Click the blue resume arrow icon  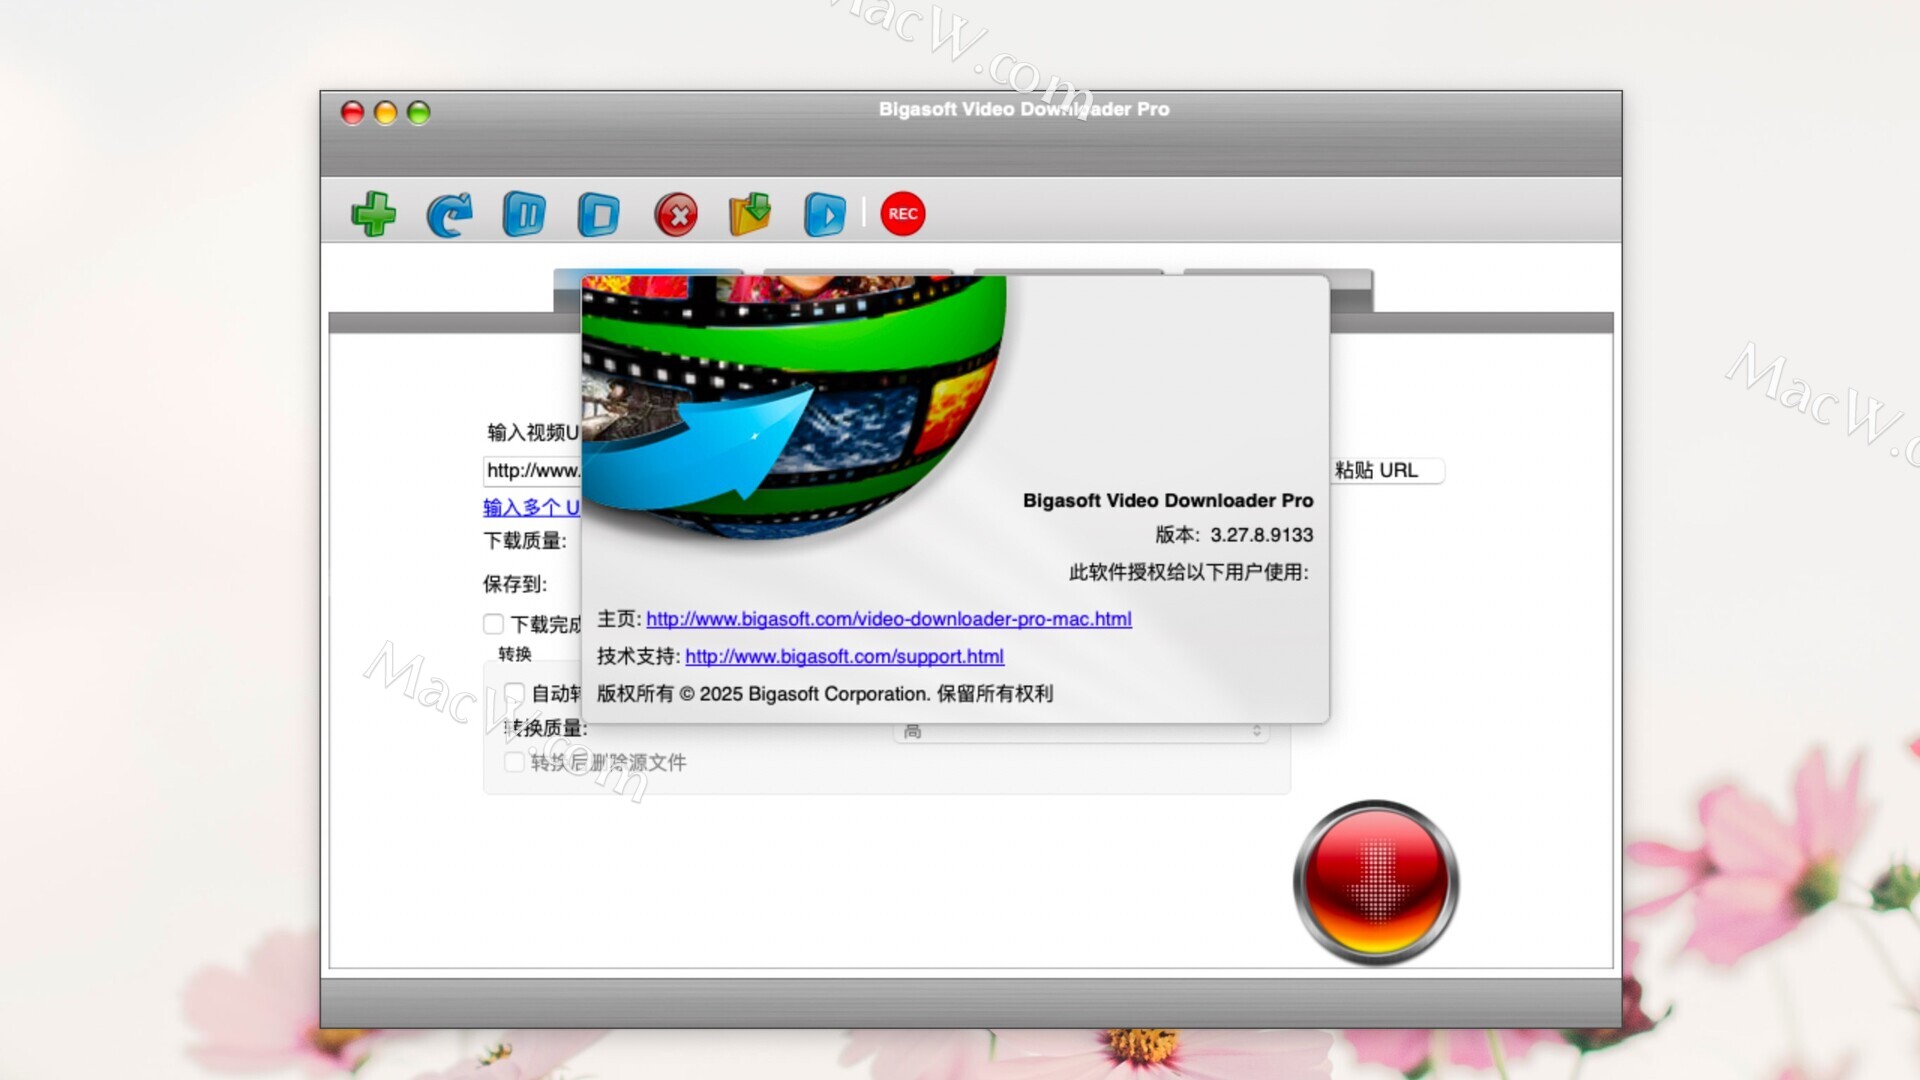pos(450,214)
